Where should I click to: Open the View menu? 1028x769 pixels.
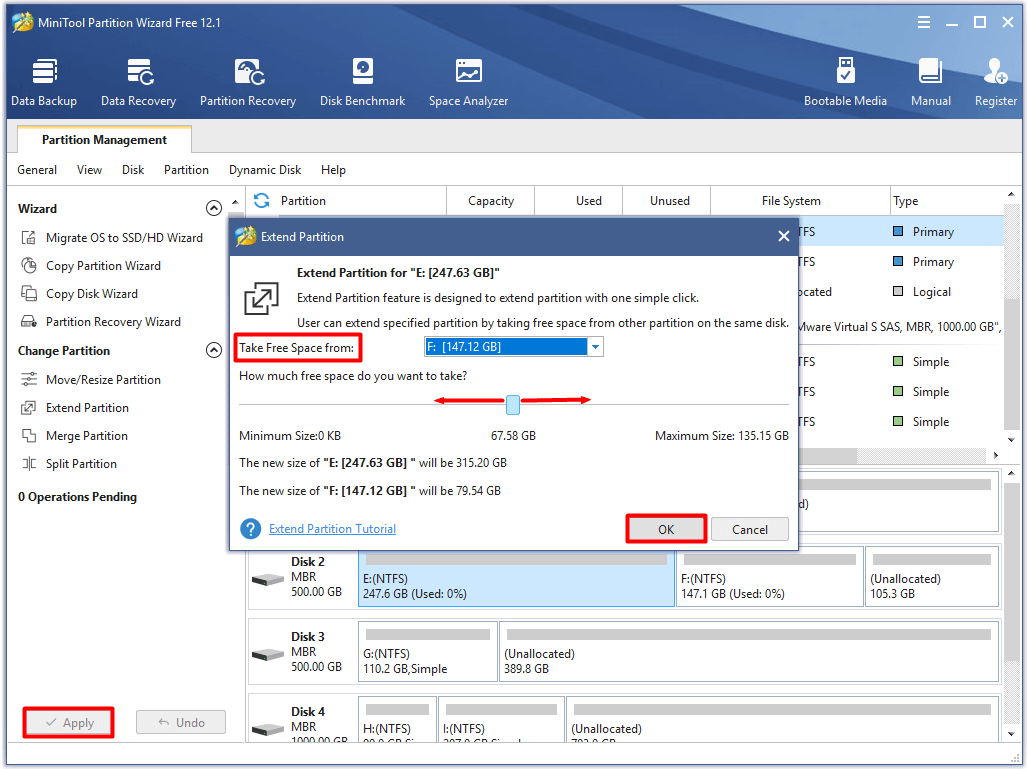pos(89,170)
